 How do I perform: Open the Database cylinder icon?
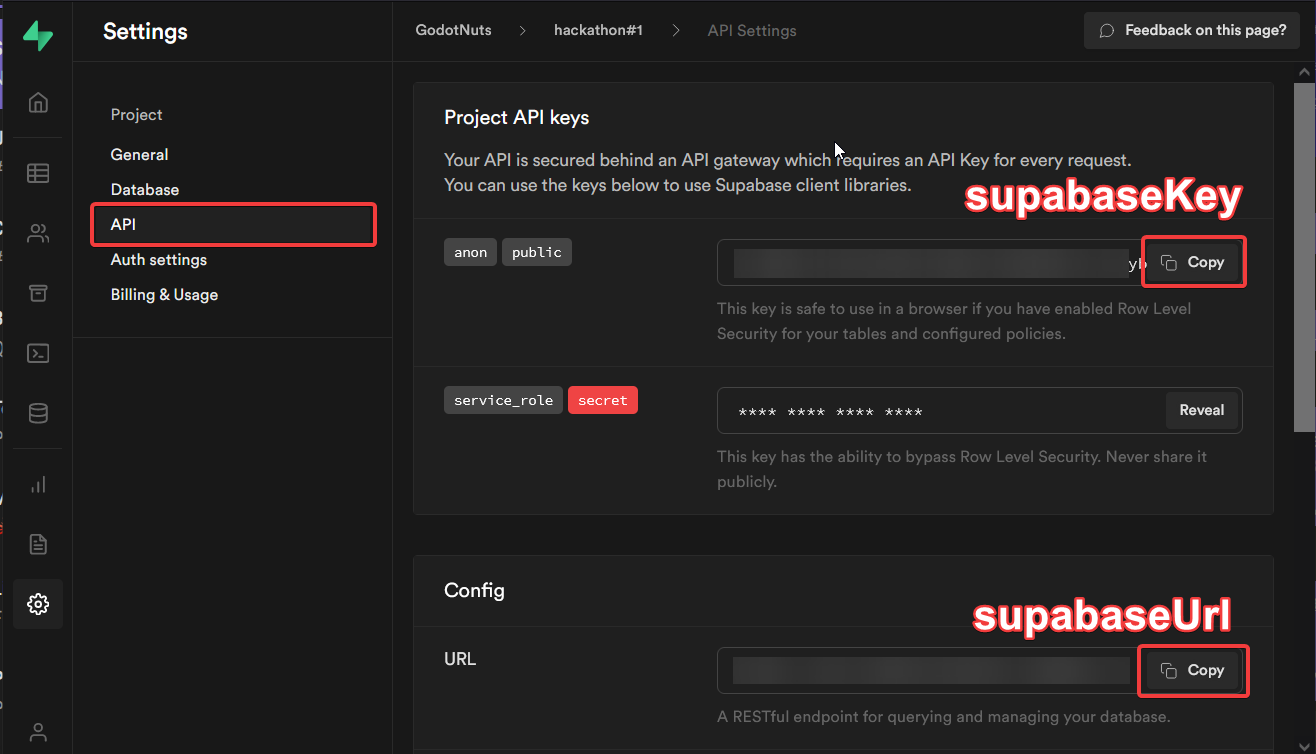point(38,413)
